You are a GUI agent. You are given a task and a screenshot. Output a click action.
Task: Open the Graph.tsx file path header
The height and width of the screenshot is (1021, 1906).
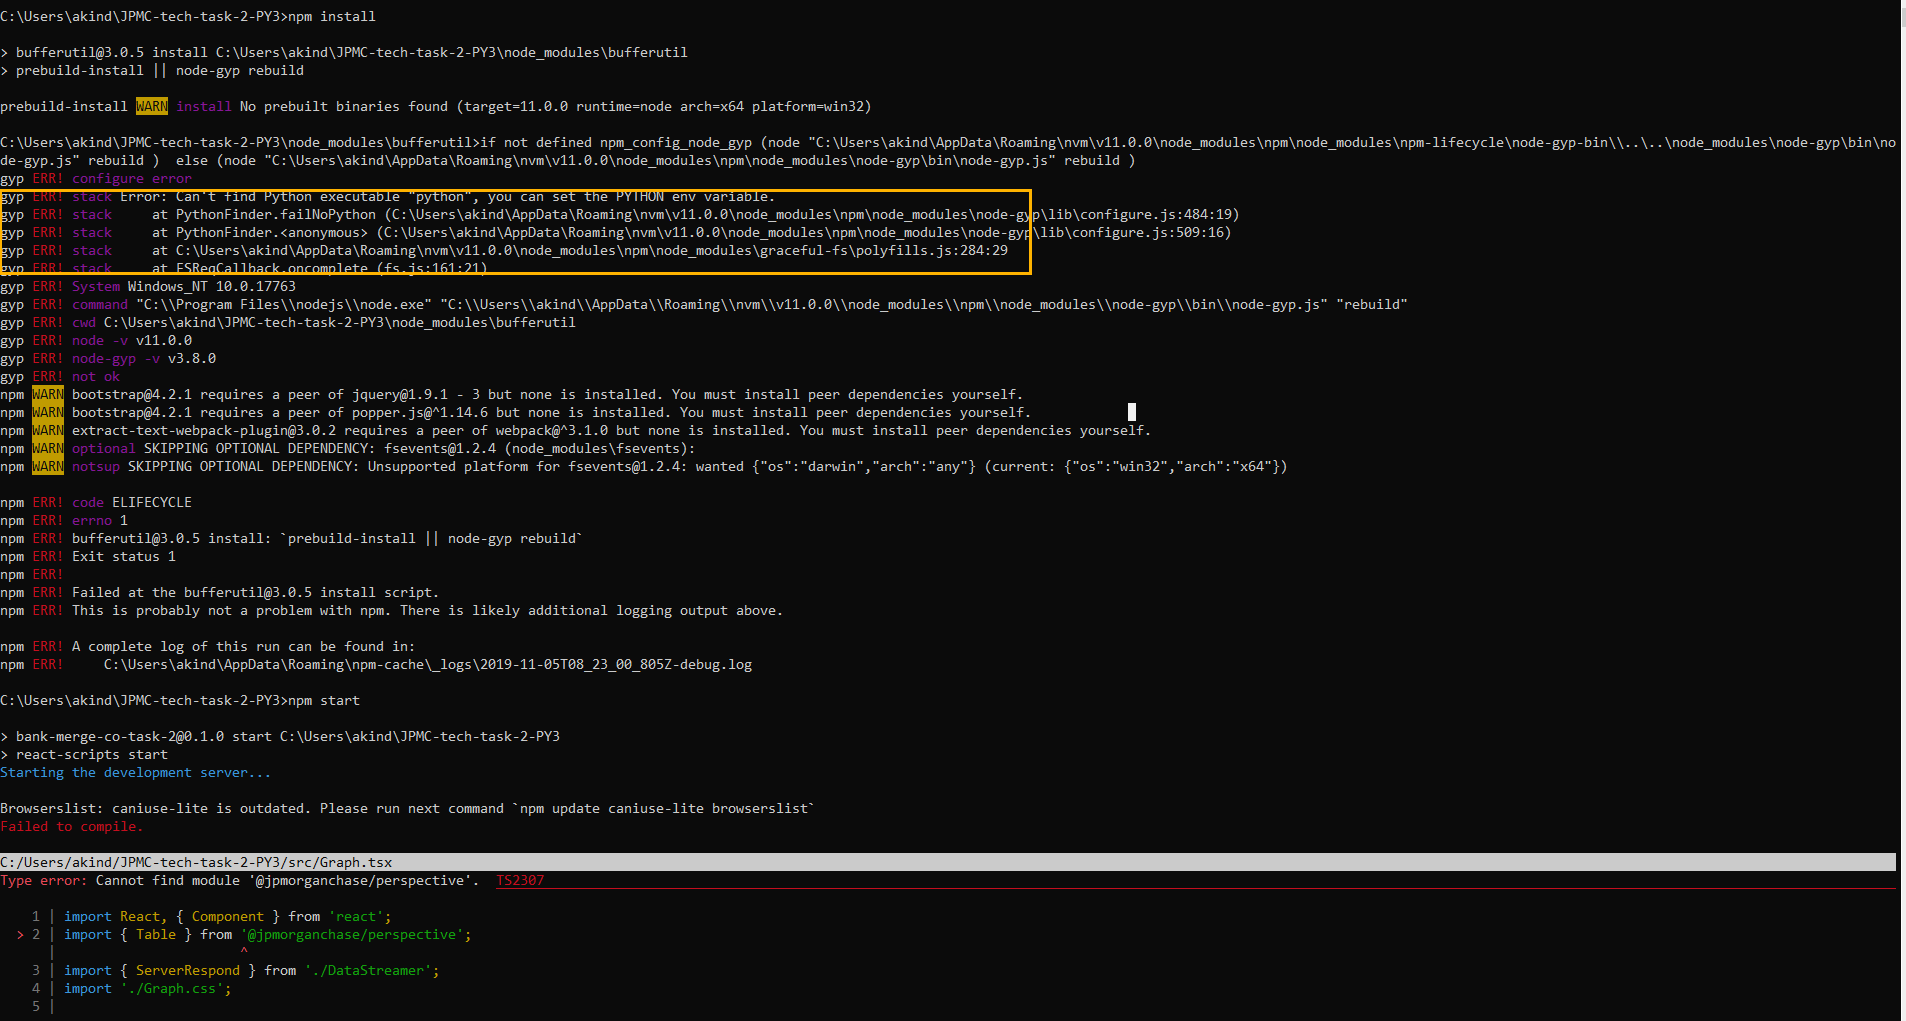196,862
